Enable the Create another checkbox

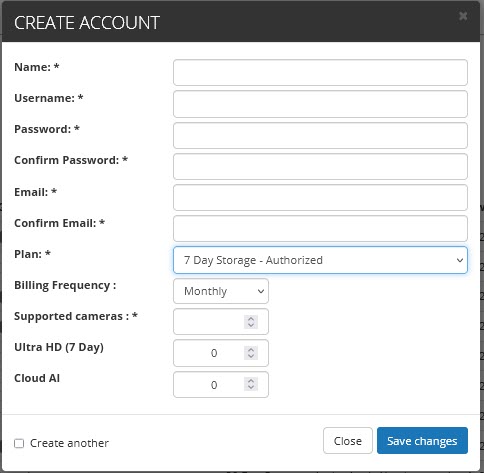(19, 443)
